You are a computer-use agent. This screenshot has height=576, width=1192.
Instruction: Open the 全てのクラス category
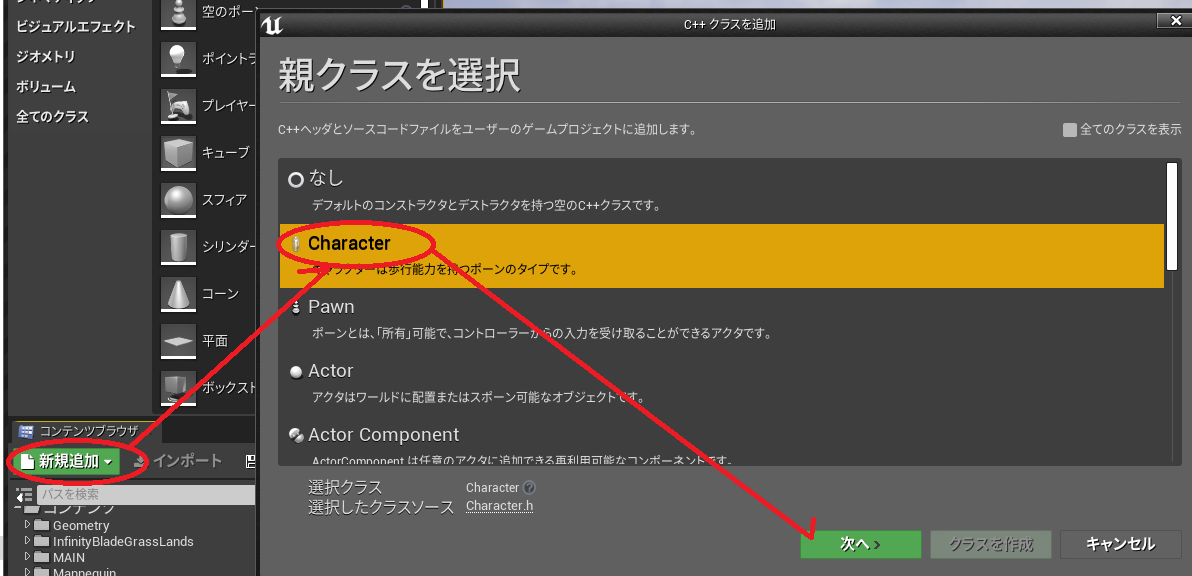point(52,117)
